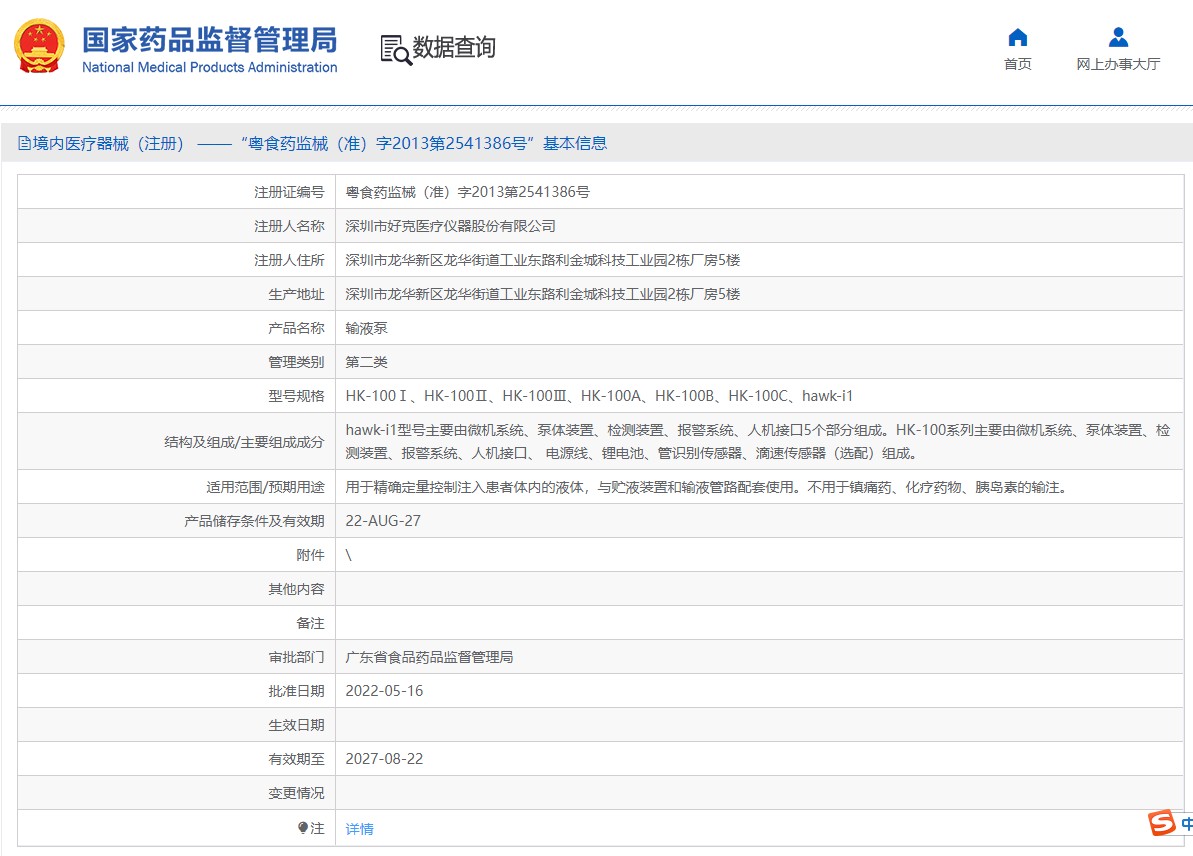Image resolution: width=1193 pixels, height=856 pixels.
Task: Click the 注册证编号 value 粤食药监械 cell
Action: click(467, 192)
